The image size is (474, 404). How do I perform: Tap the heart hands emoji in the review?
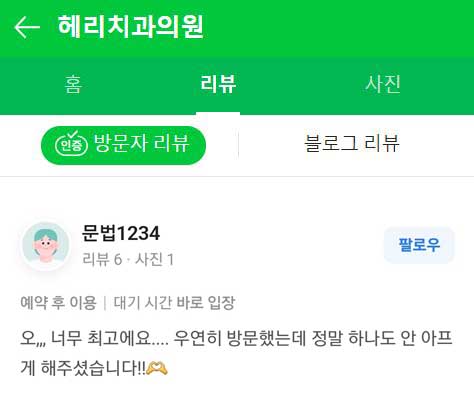pyautogui.click(x=157, y=368)
